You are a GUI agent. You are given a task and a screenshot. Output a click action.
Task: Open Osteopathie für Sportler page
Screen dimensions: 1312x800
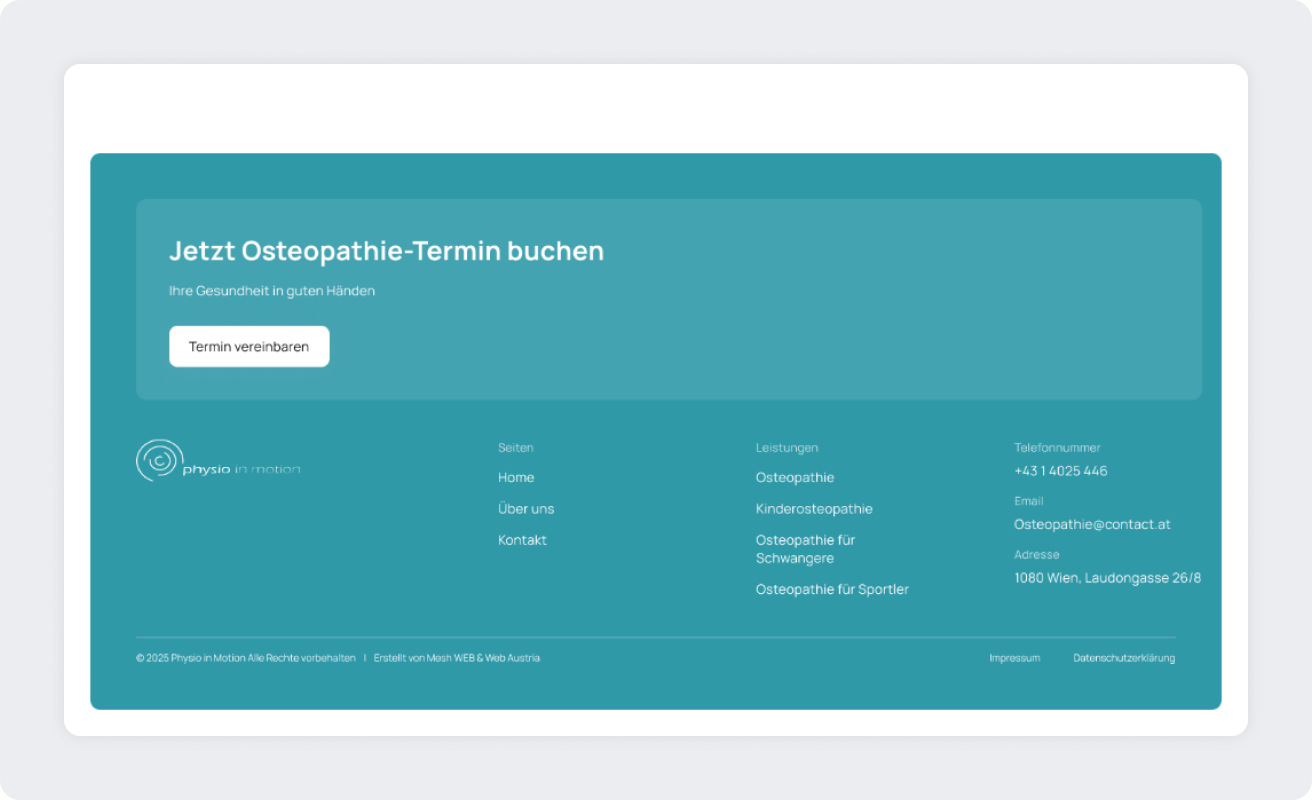pos(833,589)
